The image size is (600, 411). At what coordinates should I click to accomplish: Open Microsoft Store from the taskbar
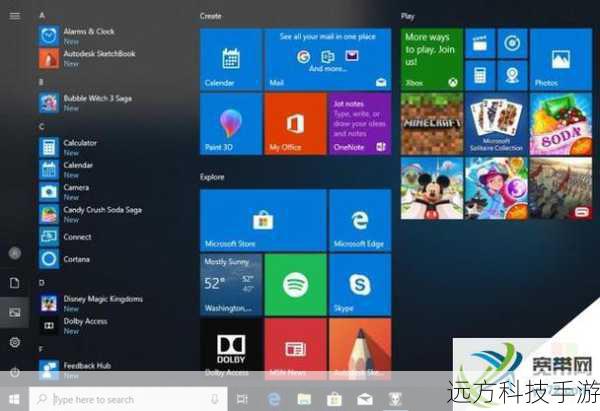coord(334,400)
